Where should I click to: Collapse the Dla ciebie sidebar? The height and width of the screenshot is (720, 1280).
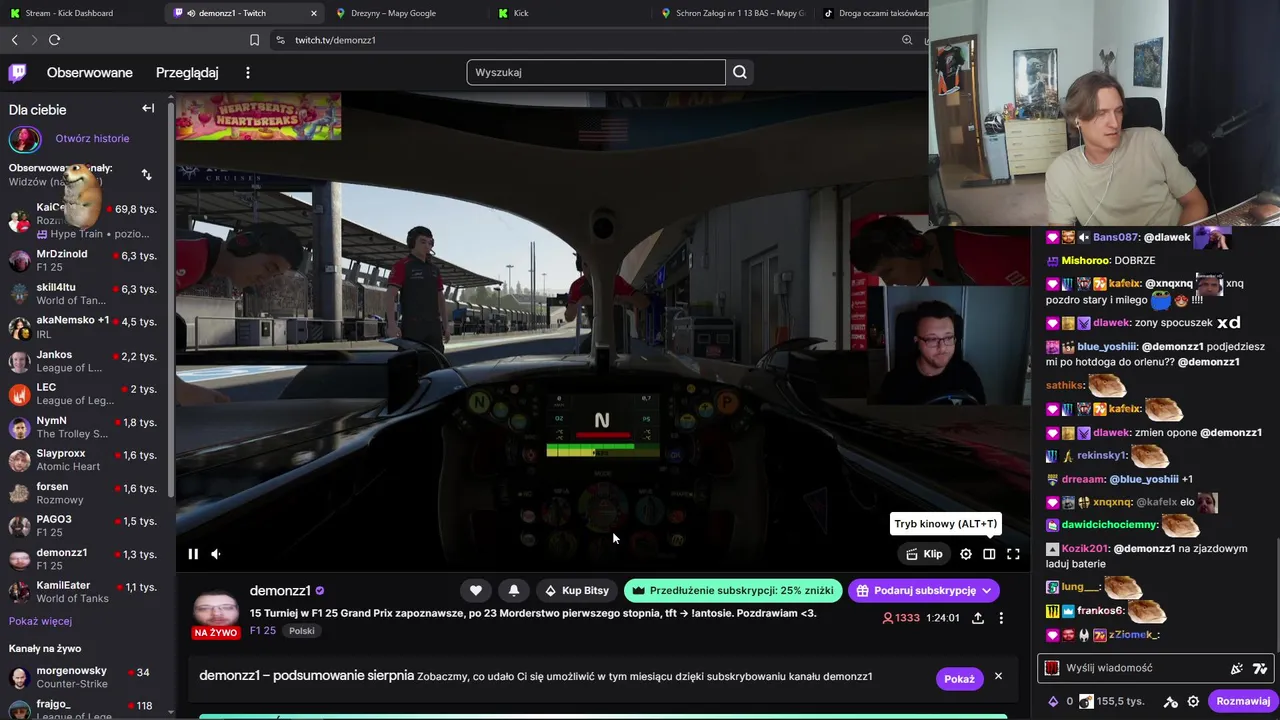click(148, 108)
